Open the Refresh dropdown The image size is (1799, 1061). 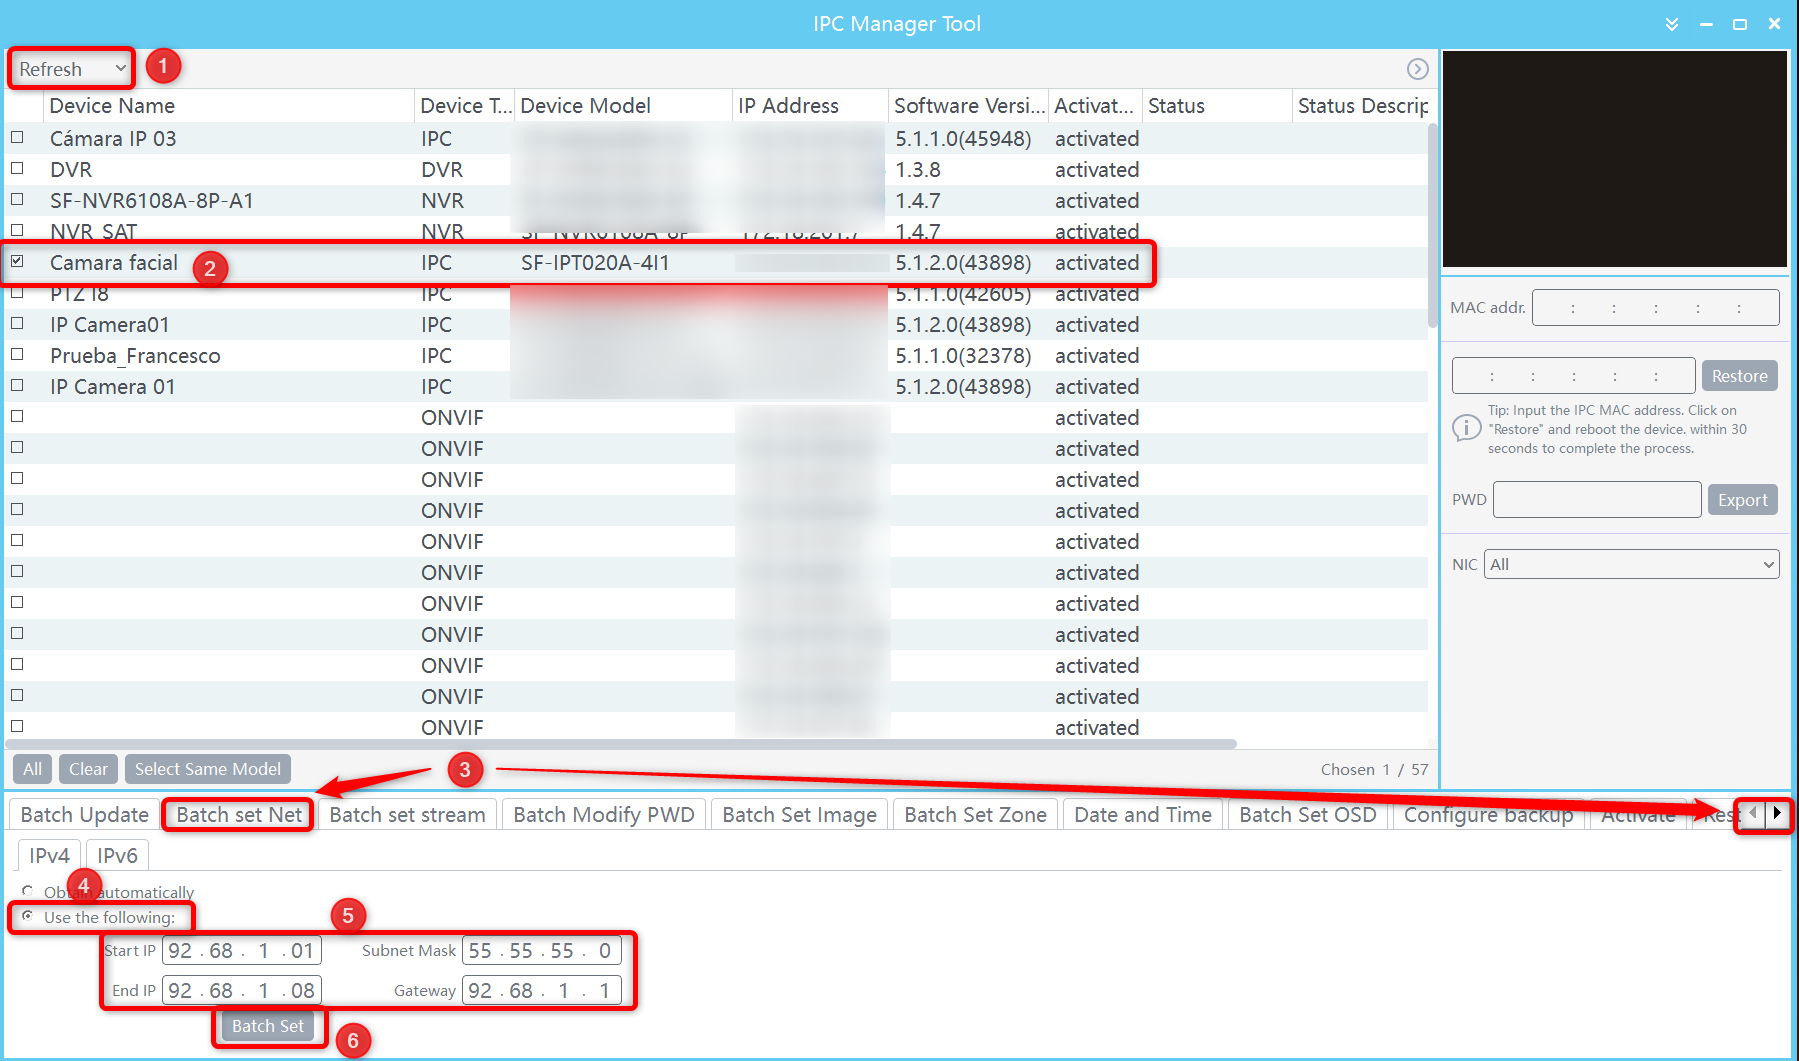[70, 68]
